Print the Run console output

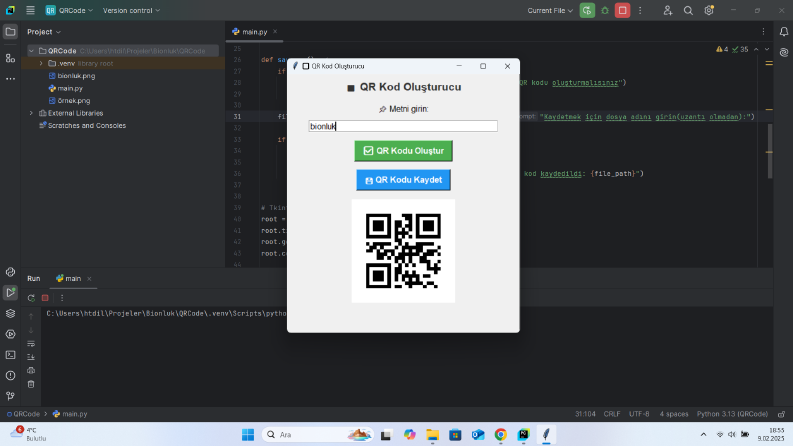pos(31,371)
